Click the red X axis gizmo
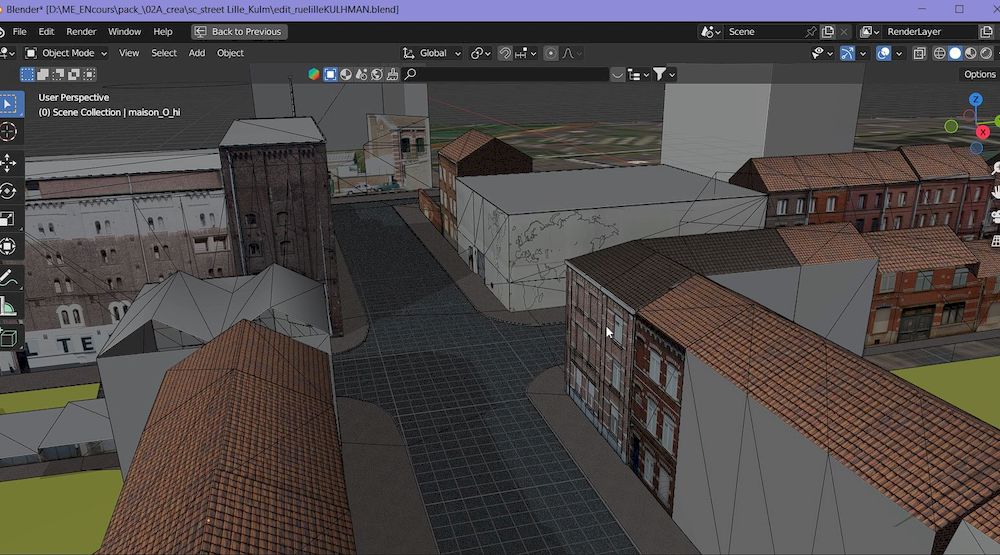Screen dimensions: 1000x555 pyautogui.click(x=982, y=132)
